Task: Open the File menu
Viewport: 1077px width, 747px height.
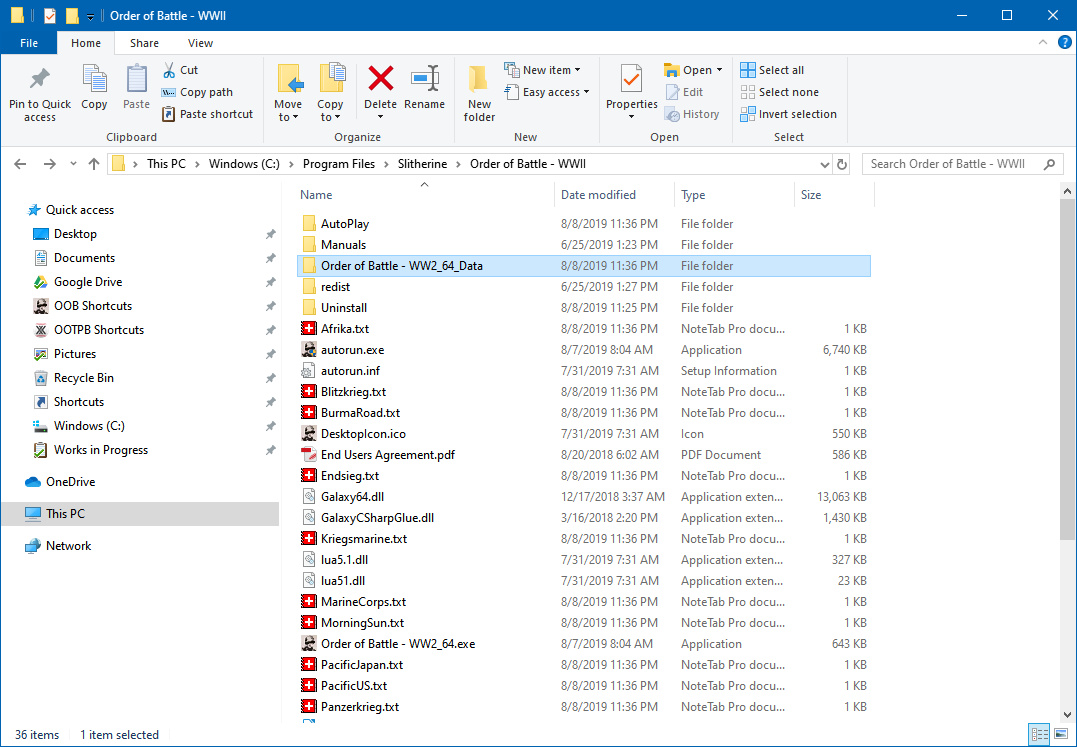Action: coord(29,43)
